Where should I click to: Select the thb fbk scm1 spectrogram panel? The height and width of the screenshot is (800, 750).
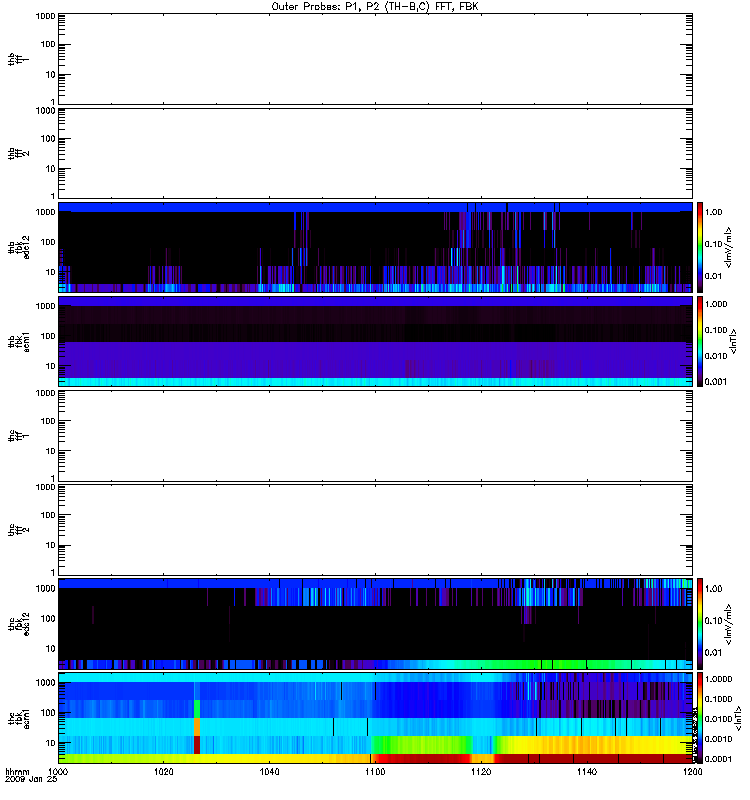(375, 341)
